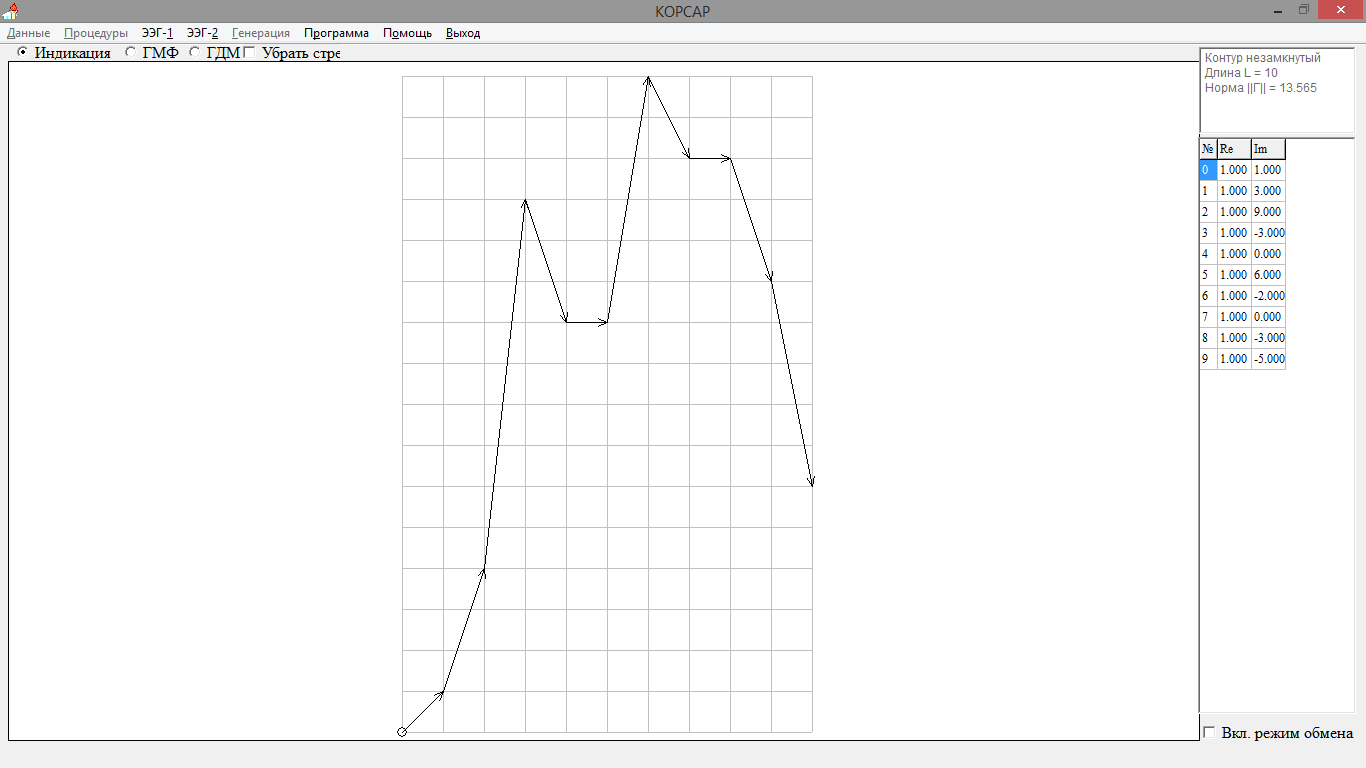The height and width of the screenshot is (768, 1366).
Task: Click Im cell with value 3.000
Action: [x=1268, y=191]
